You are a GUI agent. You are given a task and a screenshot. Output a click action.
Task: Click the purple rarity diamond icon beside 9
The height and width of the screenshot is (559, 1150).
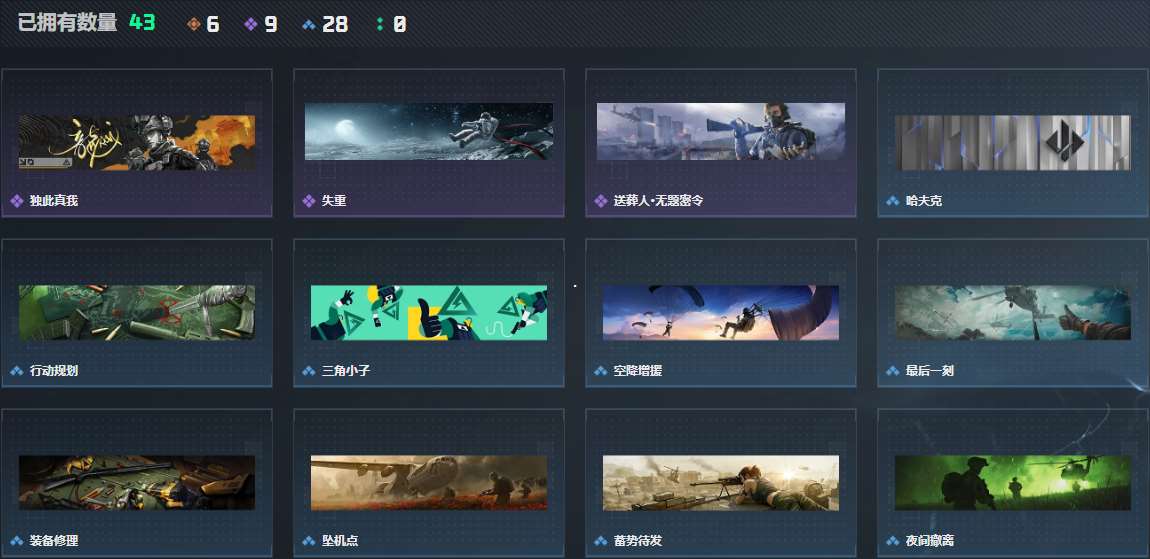(x=251, y=24)
